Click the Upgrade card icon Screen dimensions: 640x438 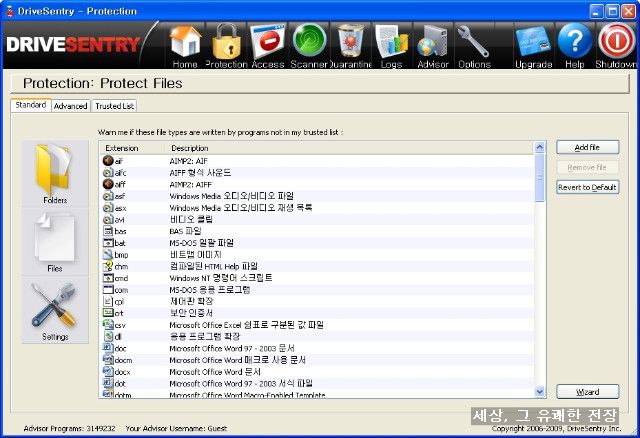533,46
